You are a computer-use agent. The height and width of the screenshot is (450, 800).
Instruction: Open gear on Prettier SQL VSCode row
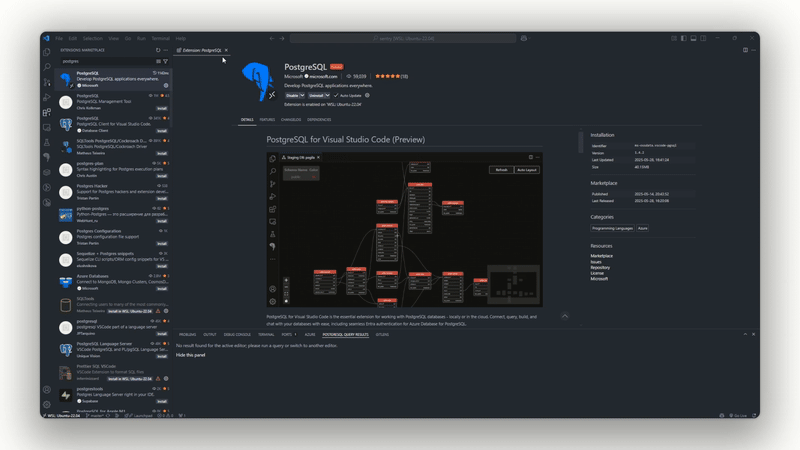166,379
